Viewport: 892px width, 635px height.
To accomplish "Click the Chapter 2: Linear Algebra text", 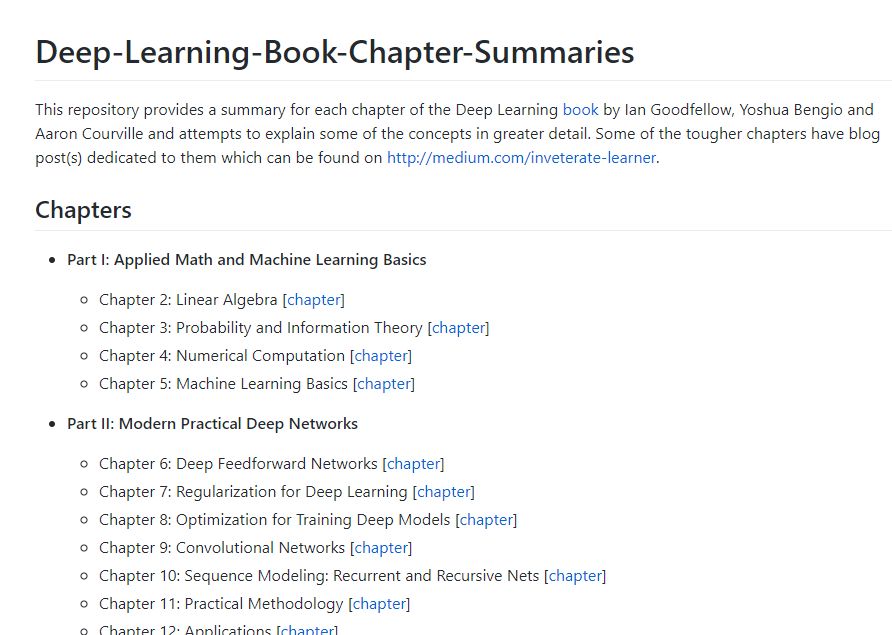I will pyautogui.click(x=188, y=299).
